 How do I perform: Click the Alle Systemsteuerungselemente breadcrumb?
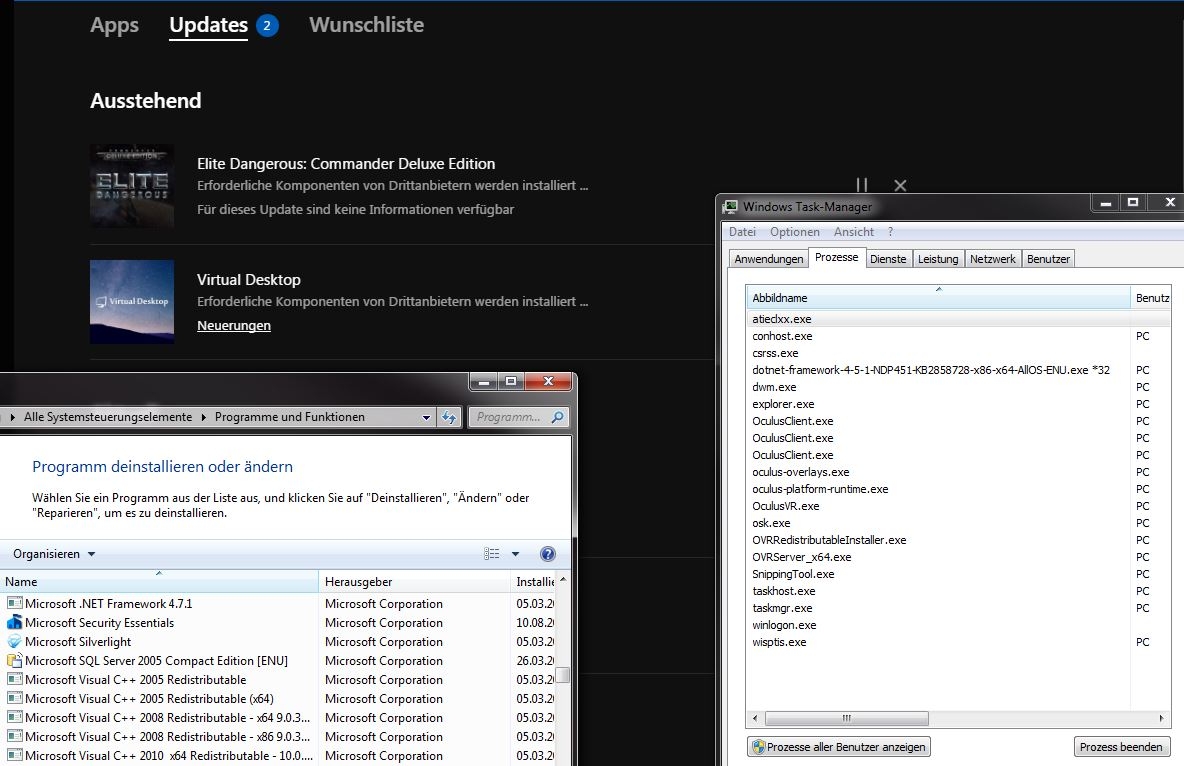click(108, 417)
